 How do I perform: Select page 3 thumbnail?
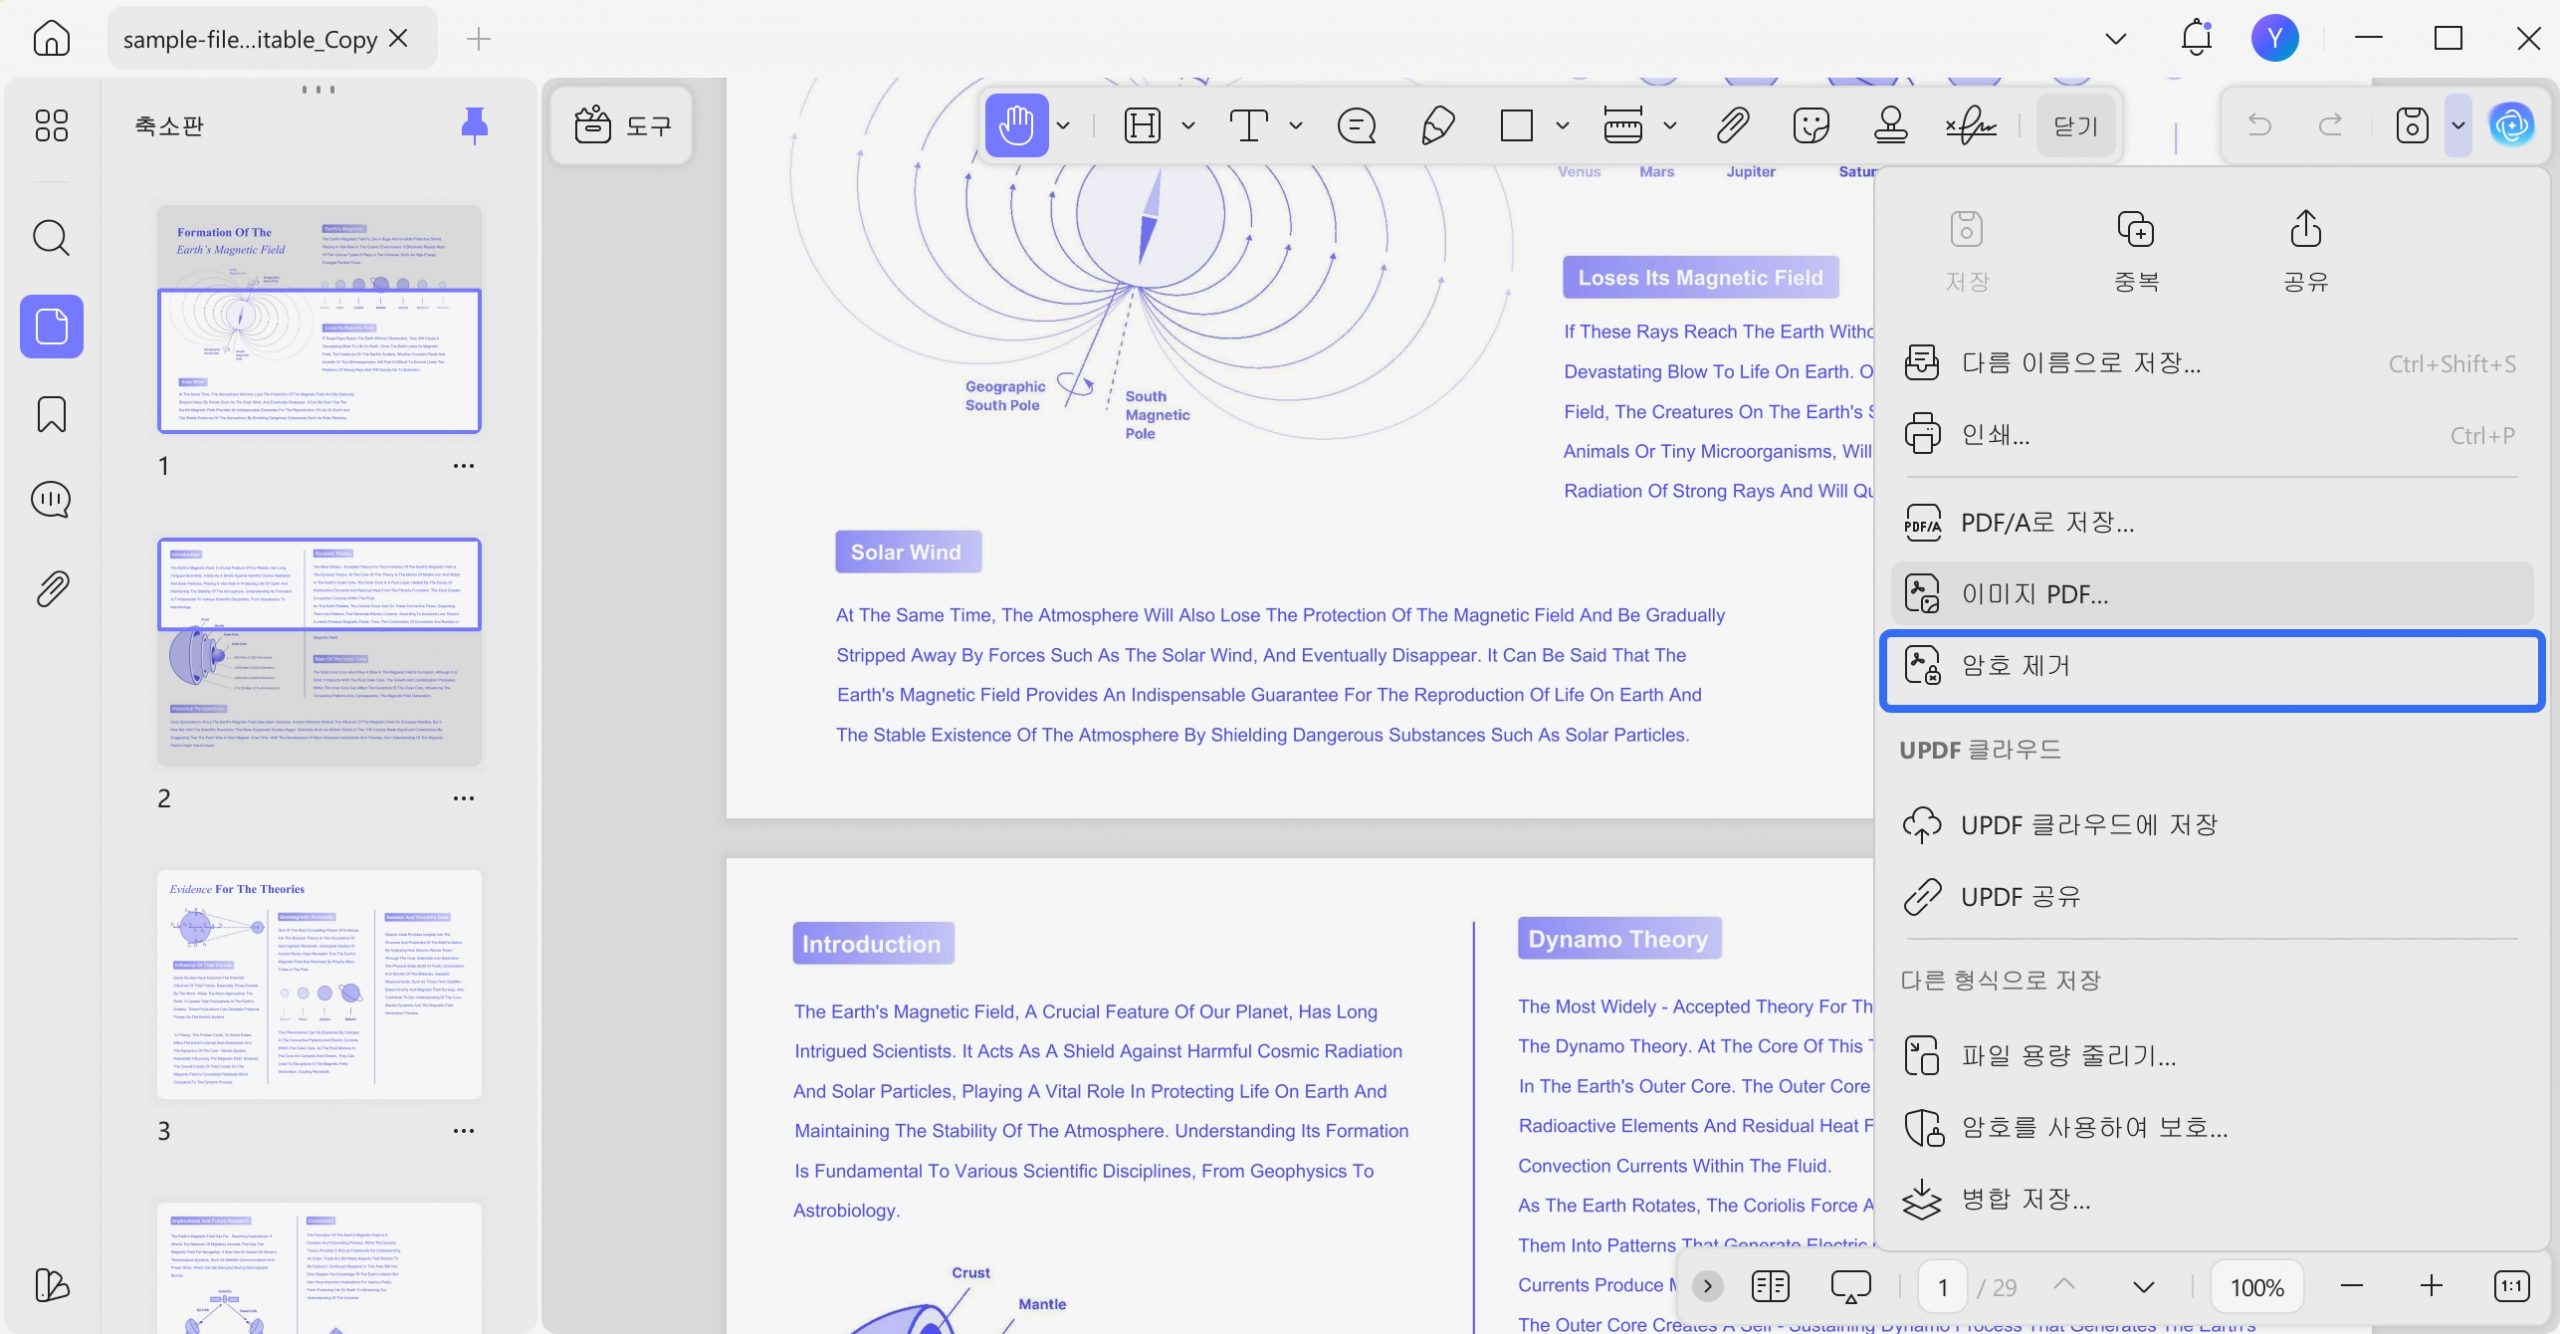[319, 984]
